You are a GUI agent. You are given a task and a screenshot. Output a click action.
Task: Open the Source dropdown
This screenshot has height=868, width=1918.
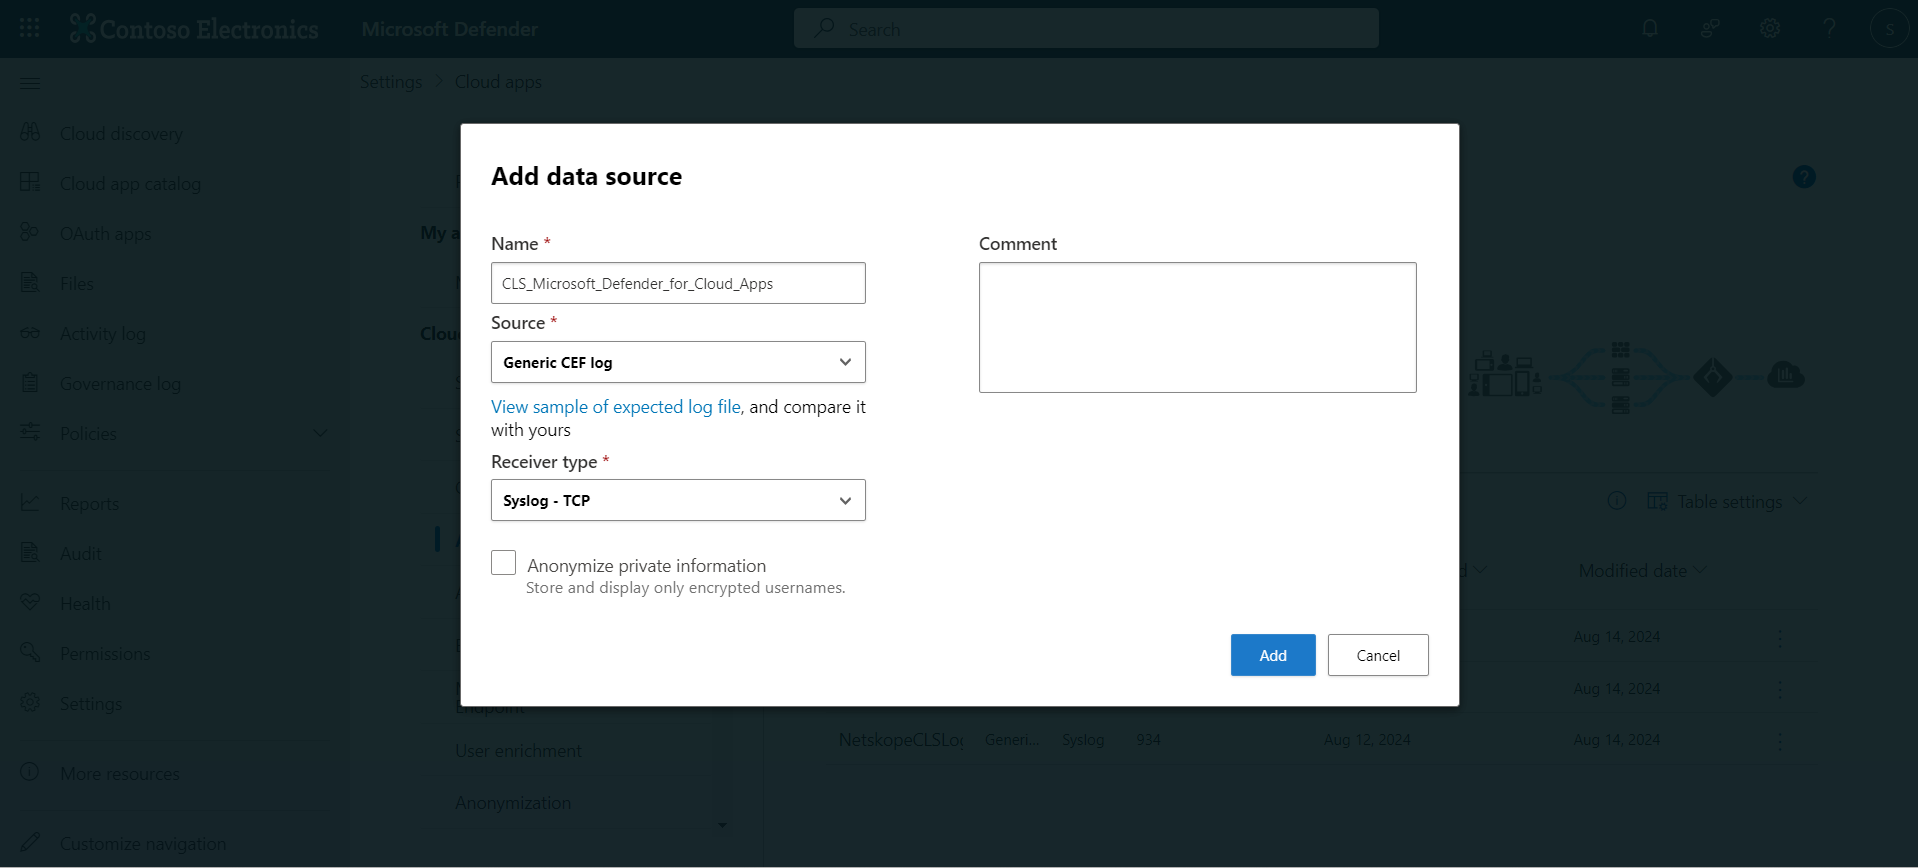678,362
